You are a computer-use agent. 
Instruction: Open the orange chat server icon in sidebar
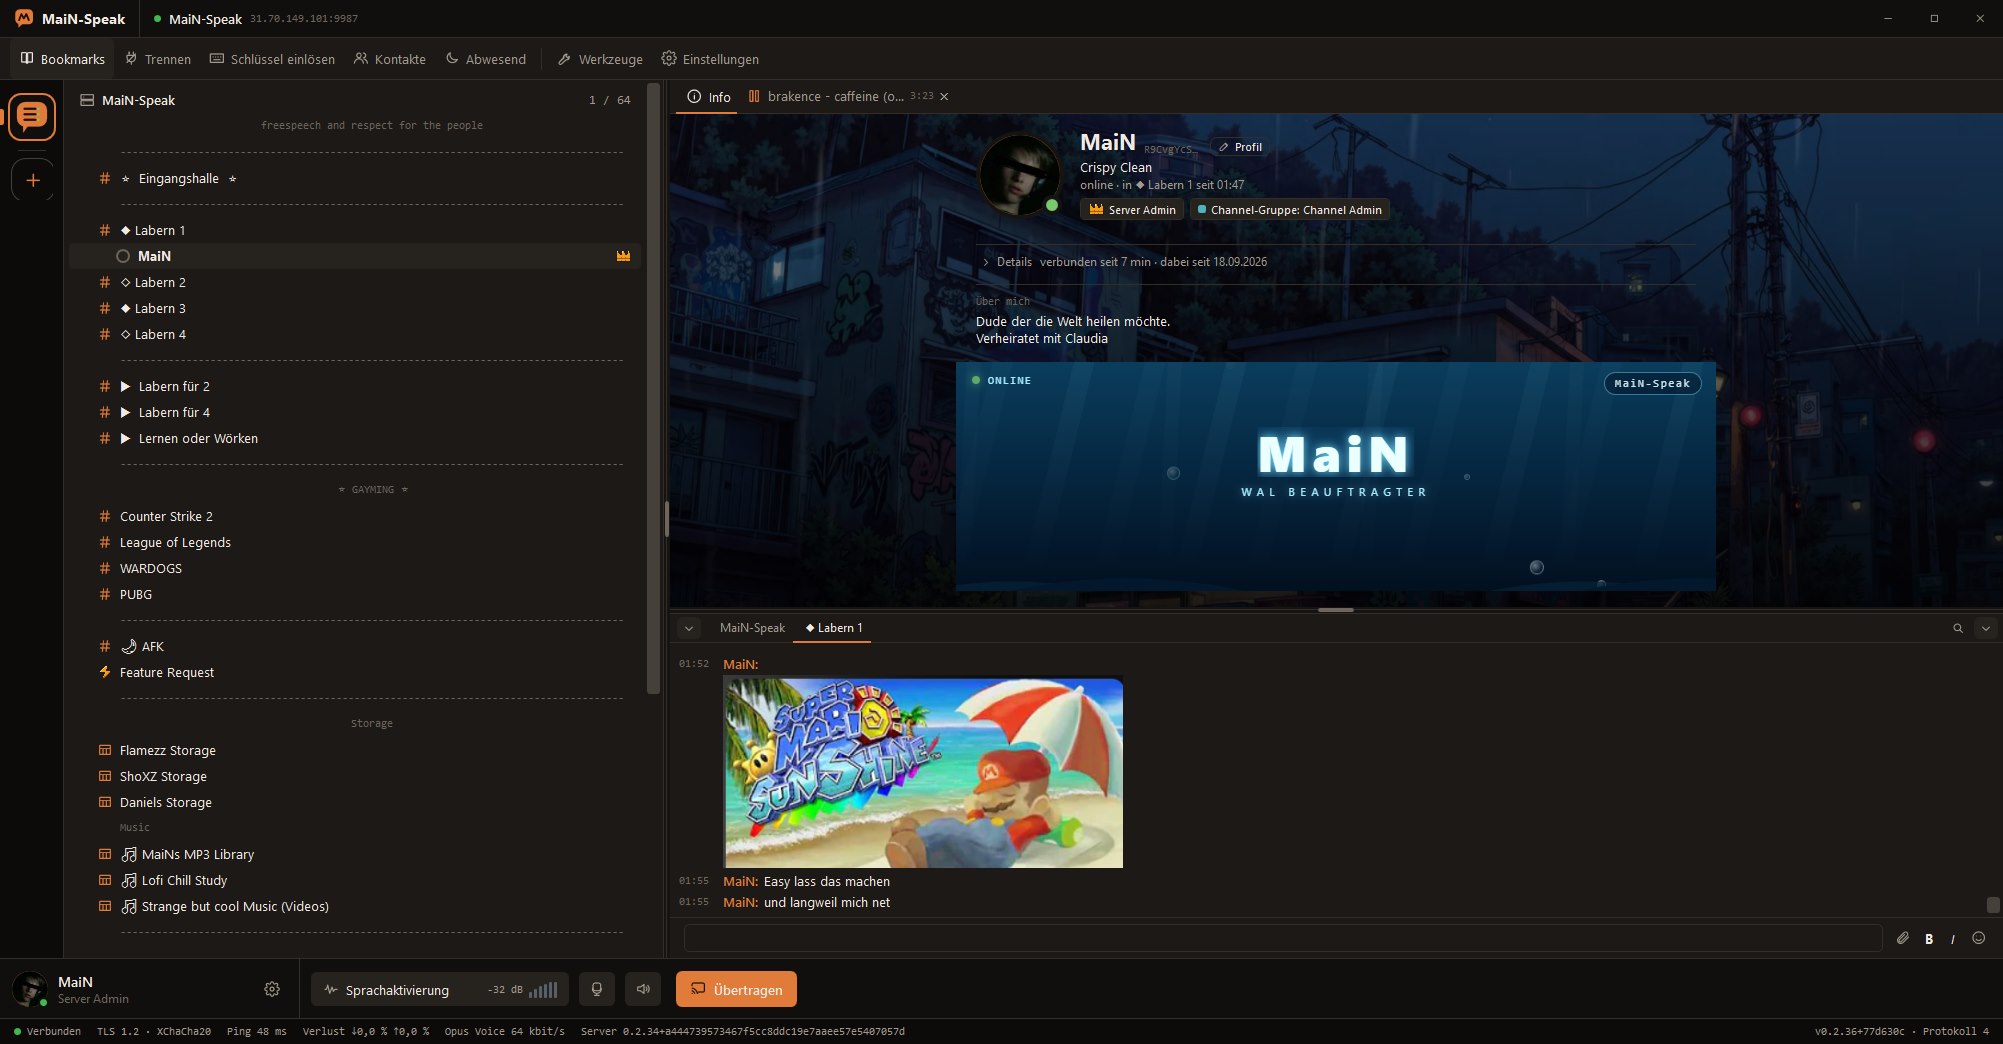click(32, 117)
